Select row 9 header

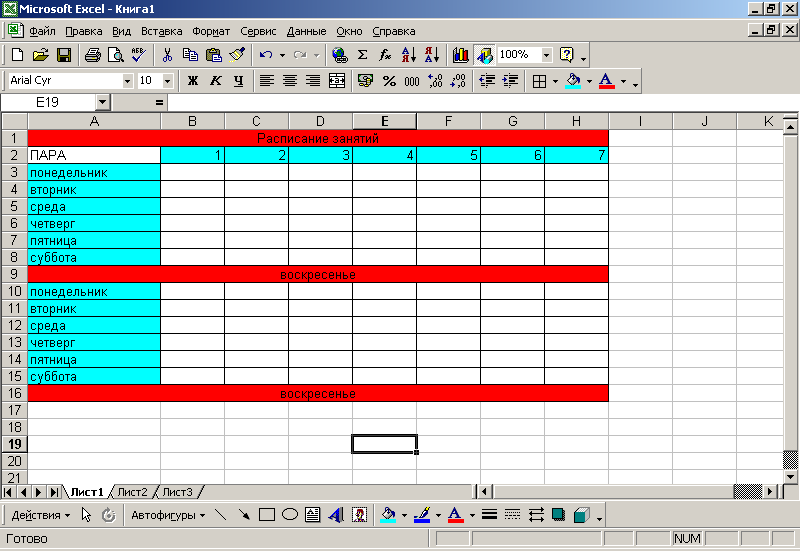(14, 274)
